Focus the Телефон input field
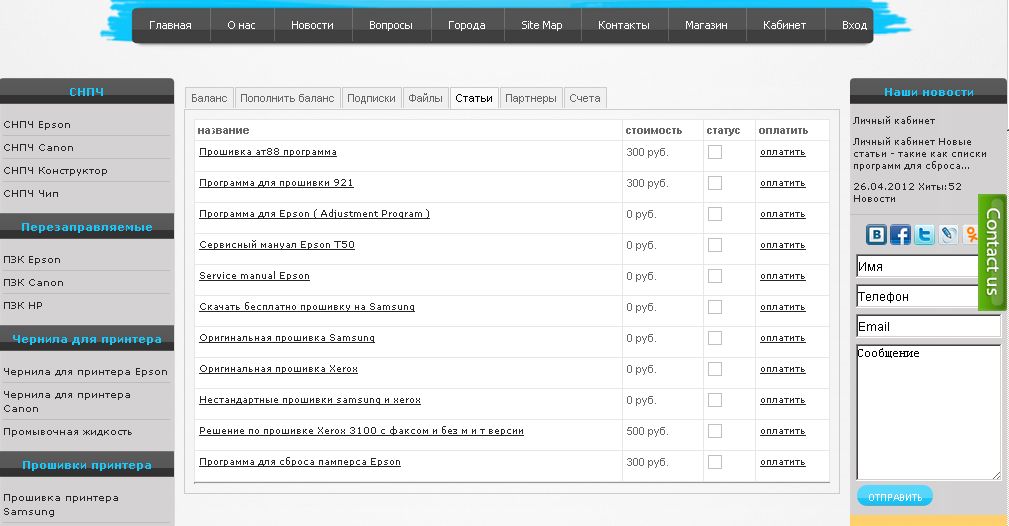Image resolution: width=1009 pixels, height=526 pixels. coord(918,296)
